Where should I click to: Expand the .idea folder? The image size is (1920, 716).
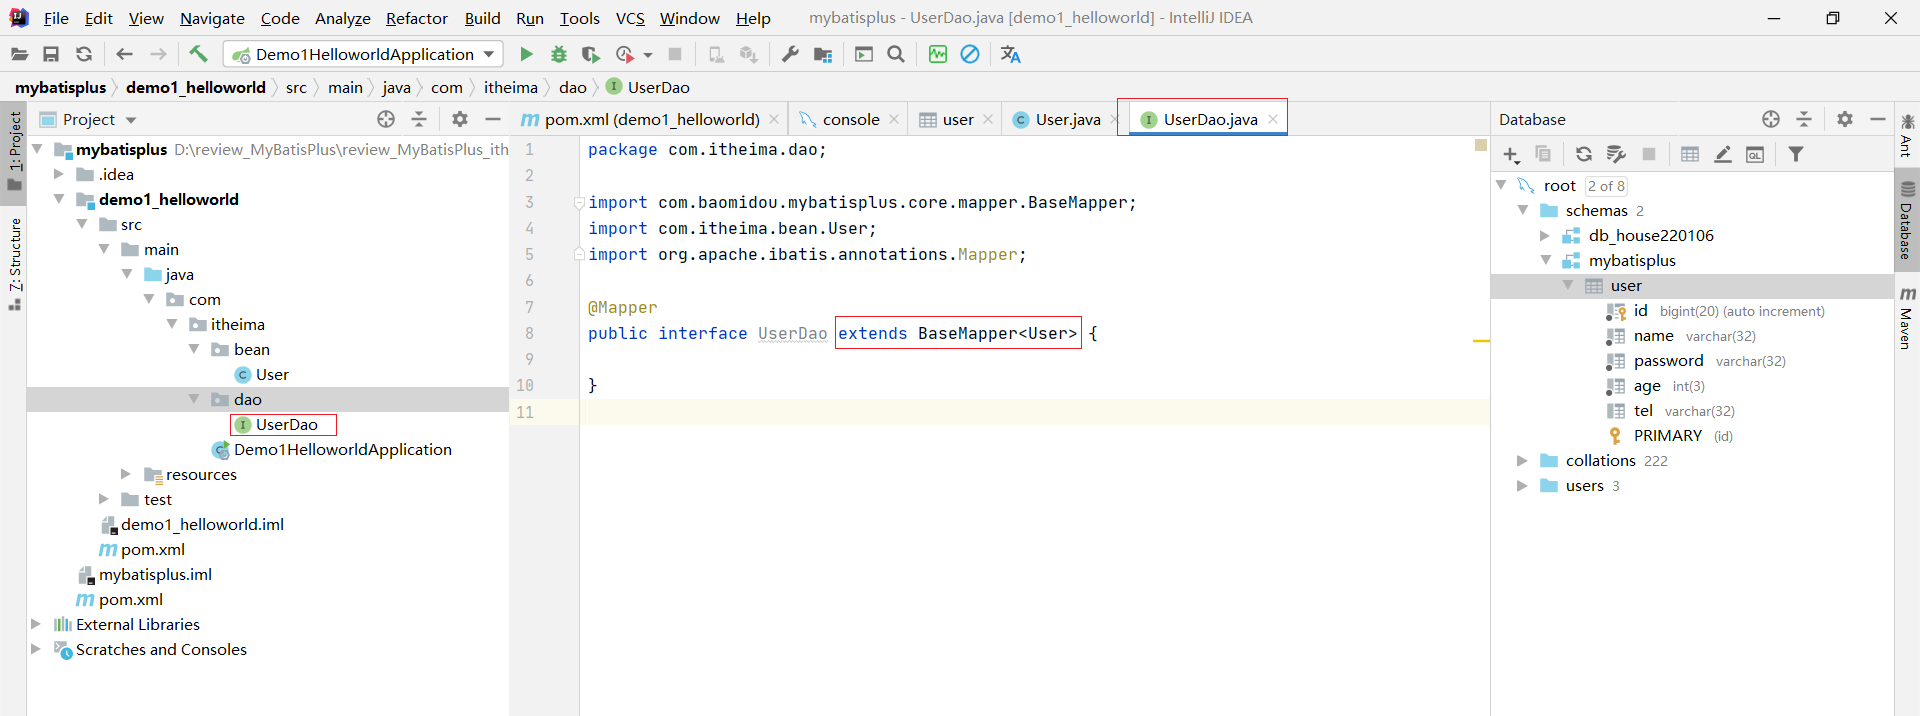tap(59, 174)
